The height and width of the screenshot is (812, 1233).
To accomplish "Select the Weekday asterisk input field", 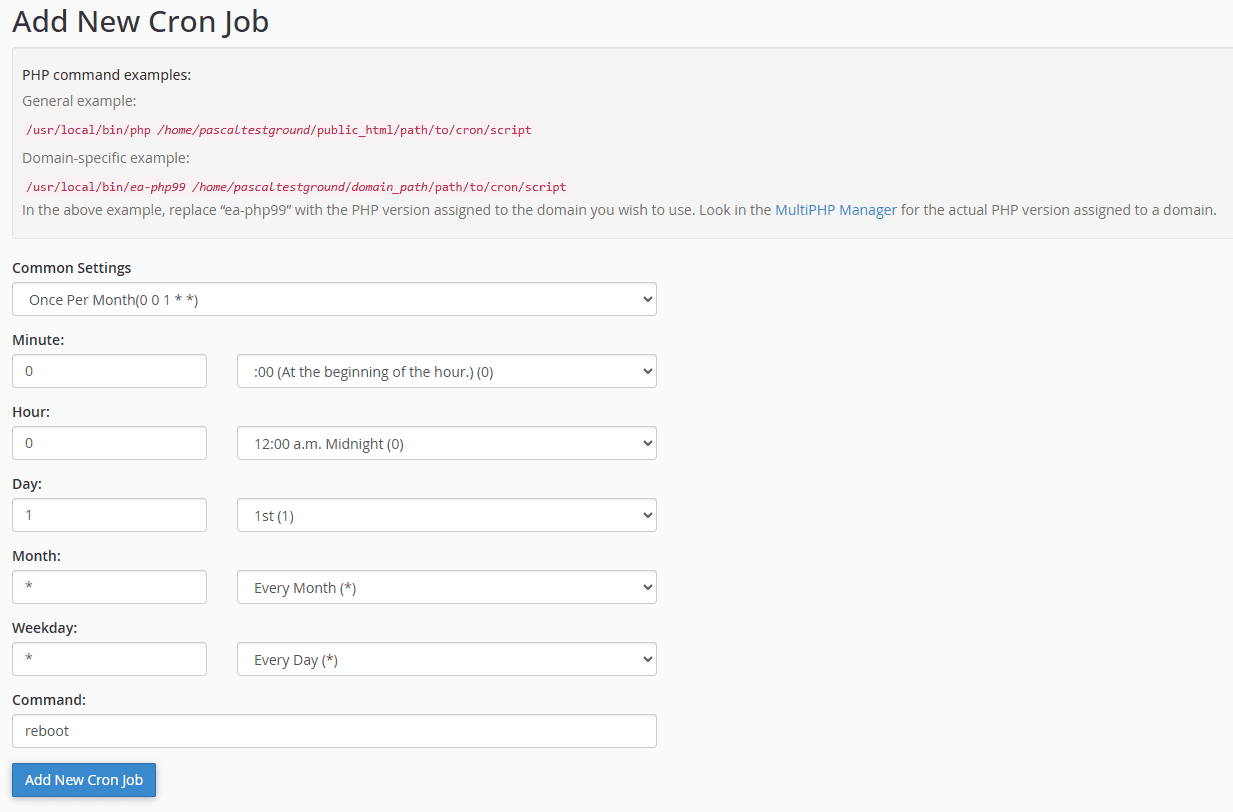I will (x=109, y=659).
